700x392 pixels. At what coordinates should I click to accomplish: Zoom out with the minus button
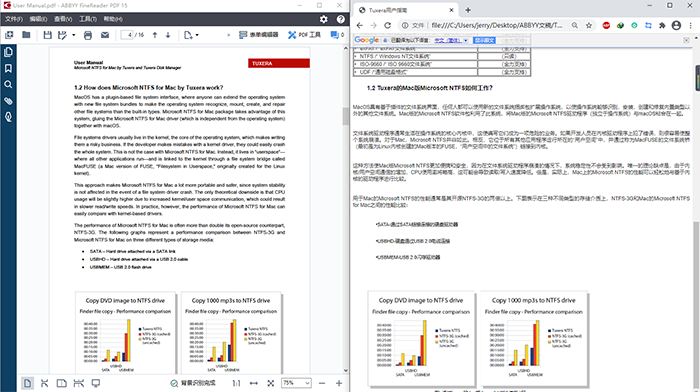322,383
